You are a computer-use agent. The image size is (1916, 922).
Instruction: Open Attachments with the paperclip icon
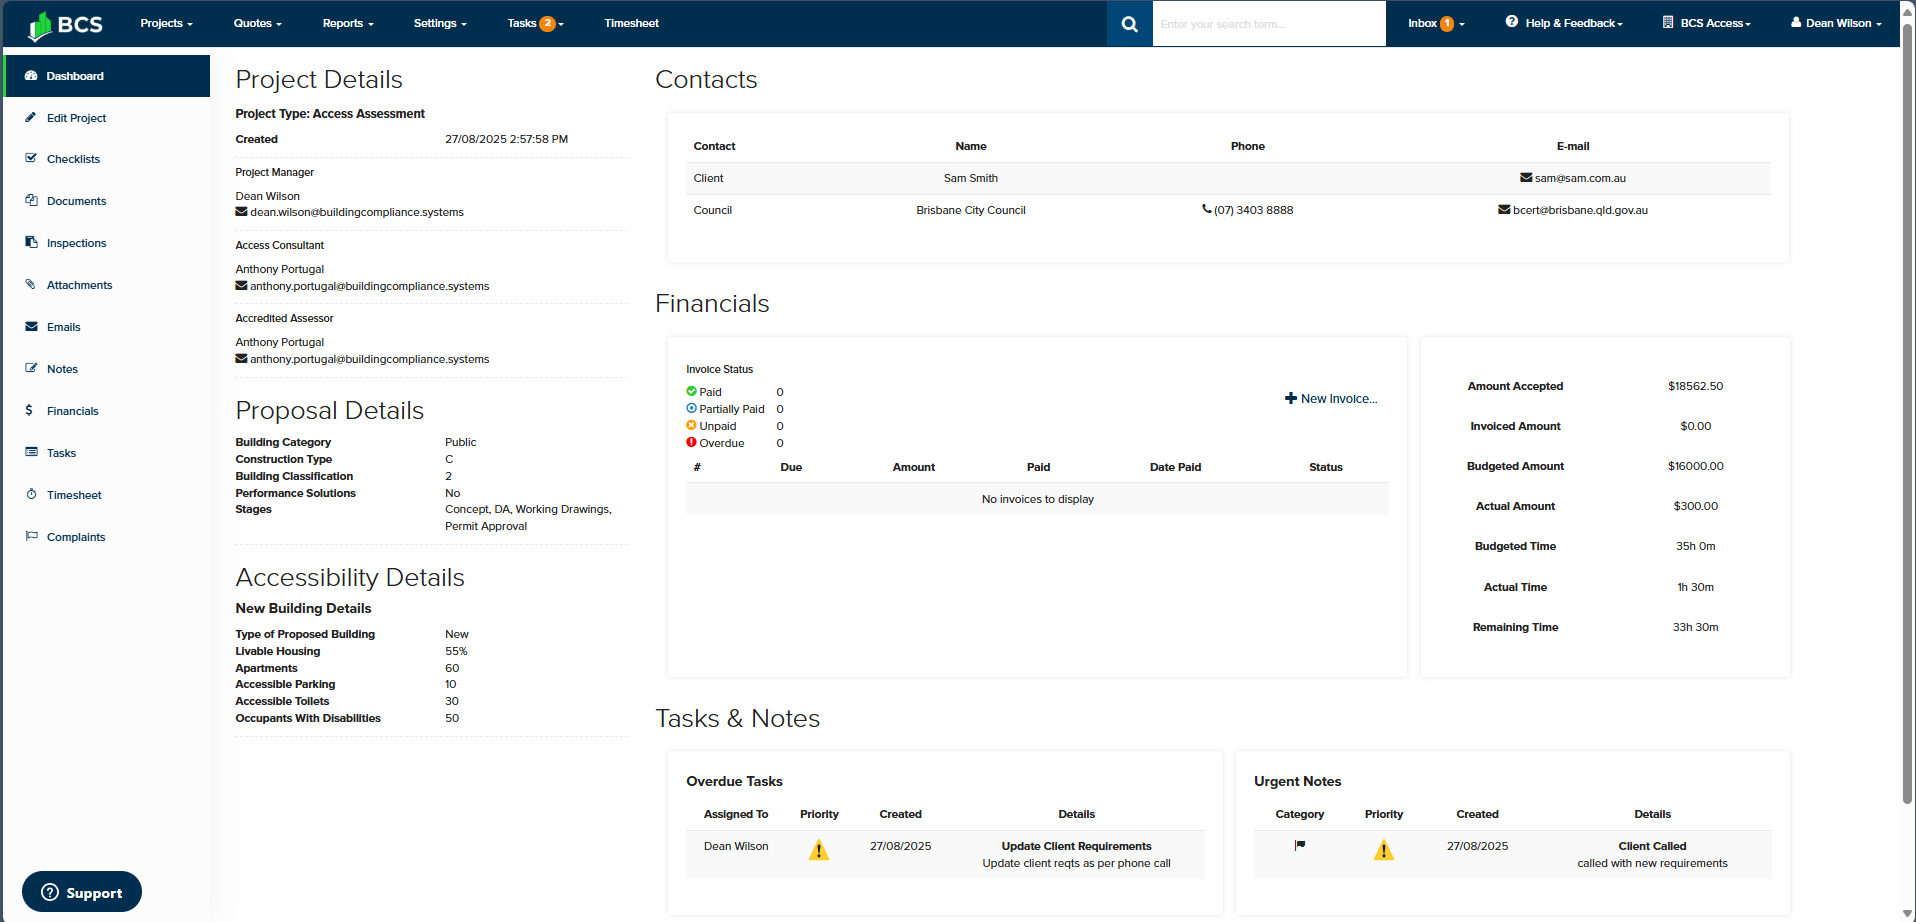coord(79,285)
